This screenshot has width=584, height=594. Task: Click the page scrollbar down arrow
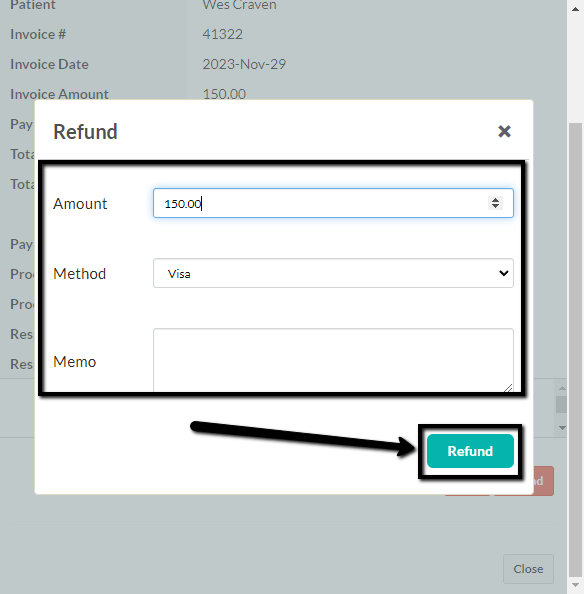coord(575,585)
